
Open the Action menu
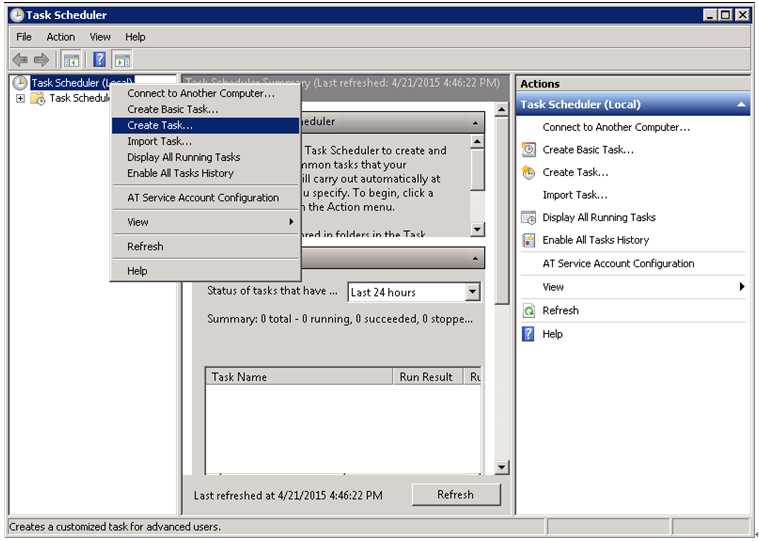coord(61,37)
